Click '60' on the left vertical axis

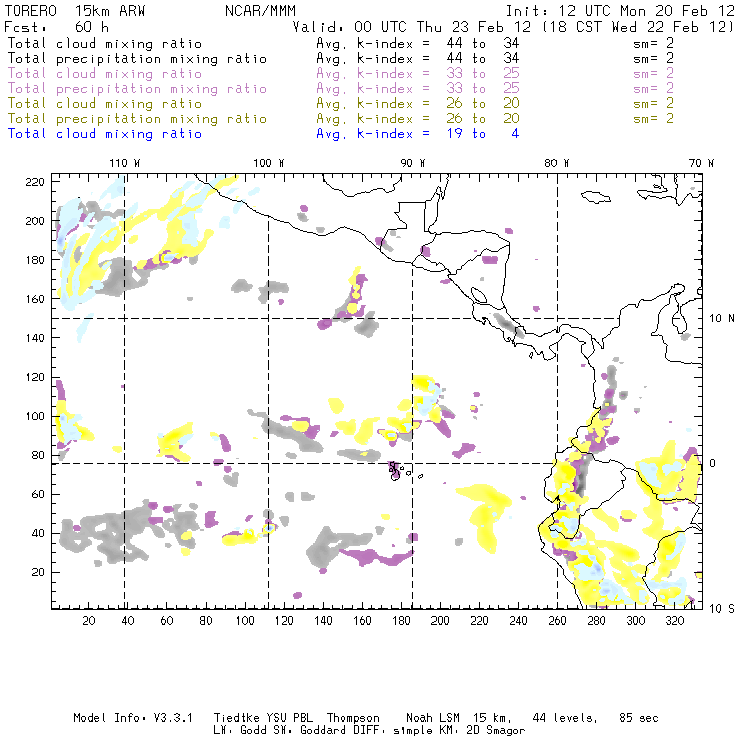click(x=38, y=494)
